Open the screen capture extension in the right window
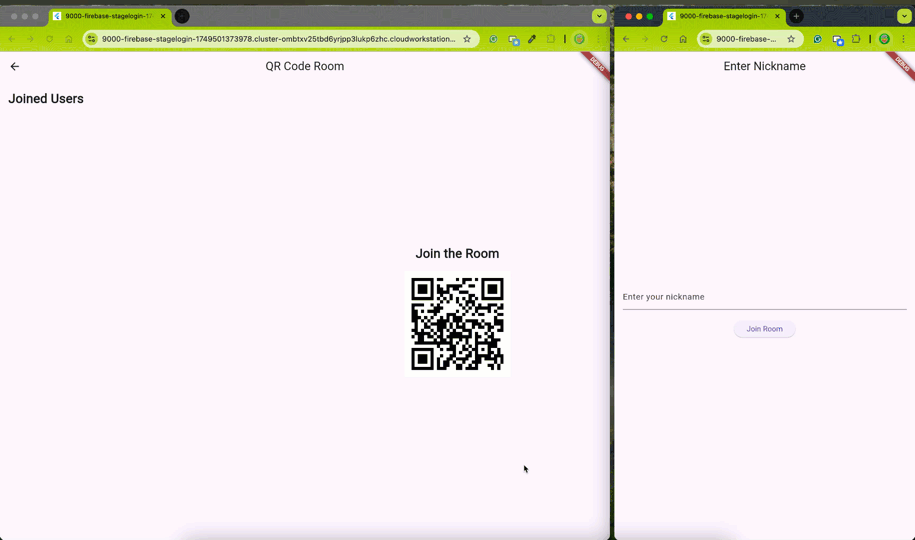Viewport: 915px width, 540px height. (x=838, y=40)
